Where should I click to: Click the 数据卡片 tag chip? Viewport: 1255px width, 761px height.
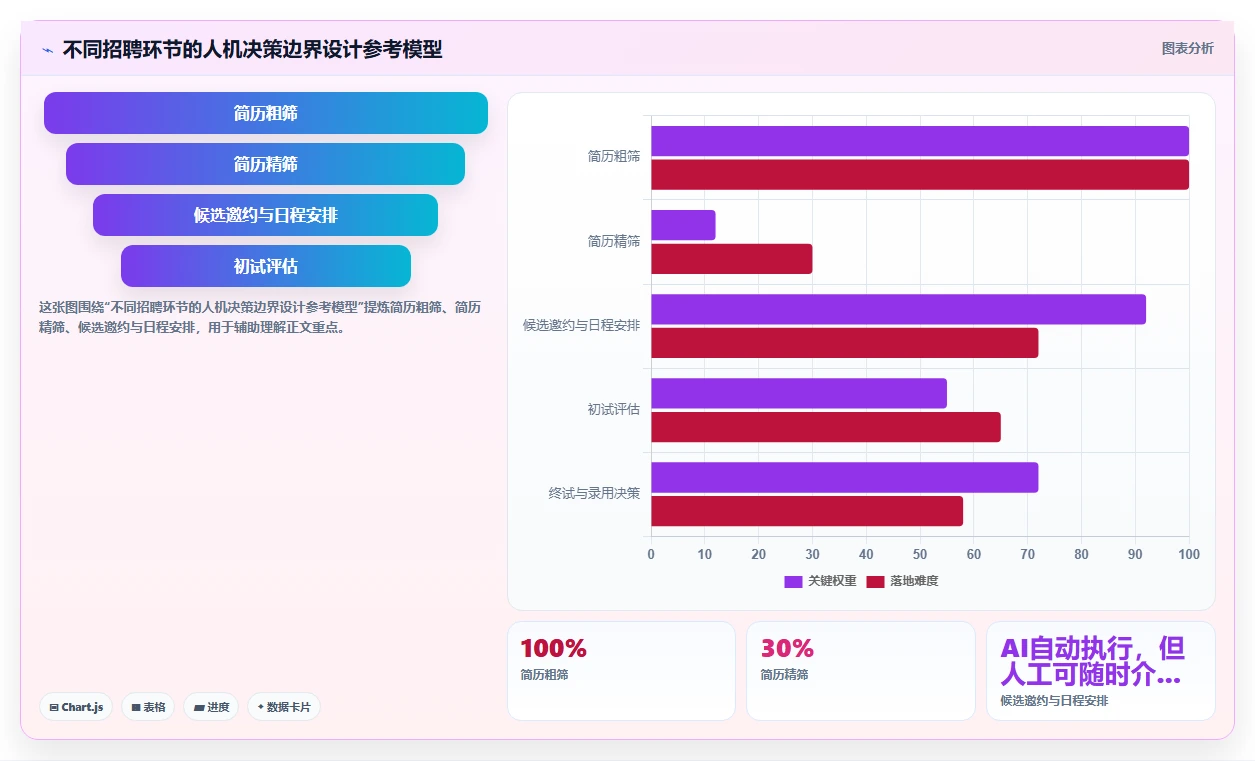click(x=284, y=707)
